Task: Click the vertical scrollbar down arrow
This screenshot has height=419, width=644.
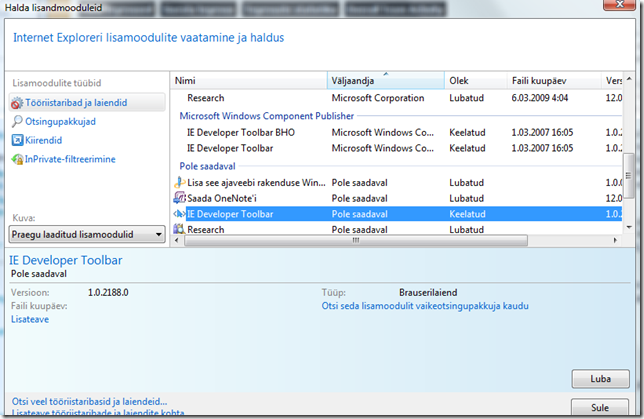Action: point(629,227)
